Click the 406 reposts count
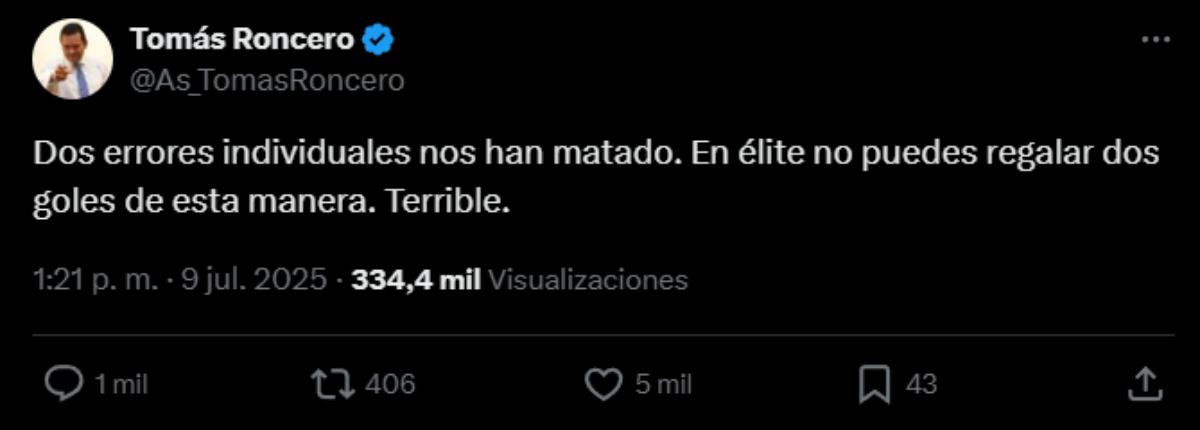Image resolution: width=1200 pixels, height=430 pixels. 389,384
